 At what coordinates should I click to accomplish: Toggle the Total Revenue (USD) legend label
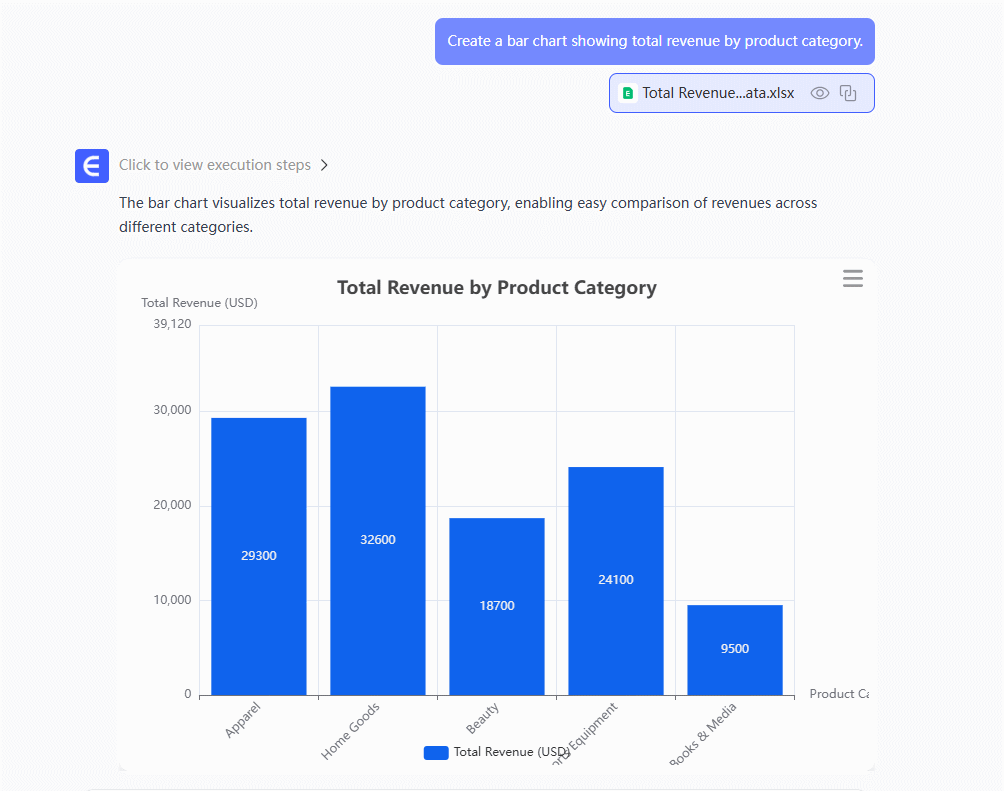[510, 752]
